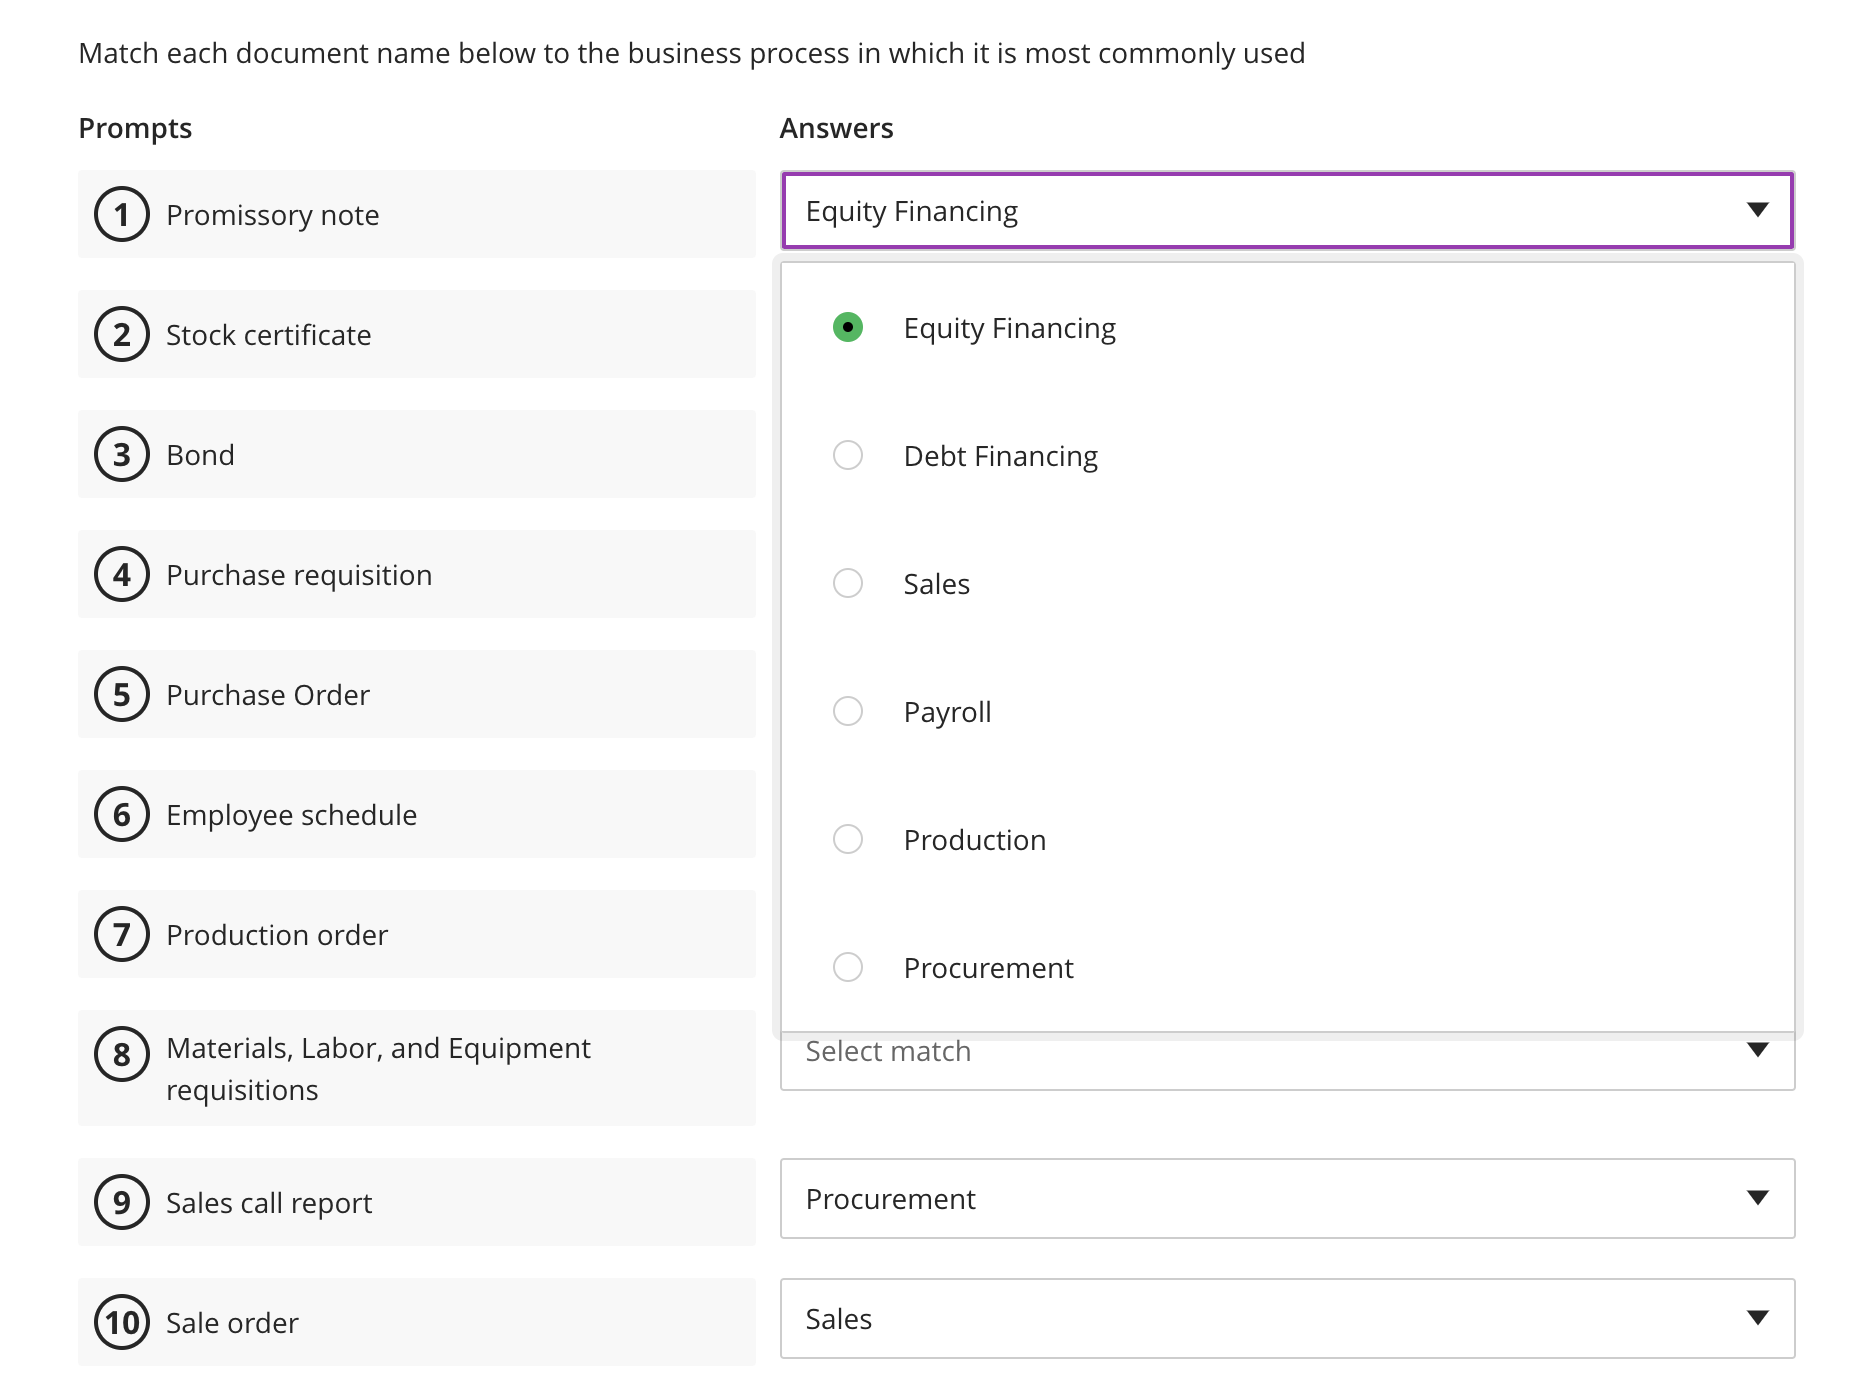
Task: Click the Purchase Order prompt
Action: coord(267,694)
